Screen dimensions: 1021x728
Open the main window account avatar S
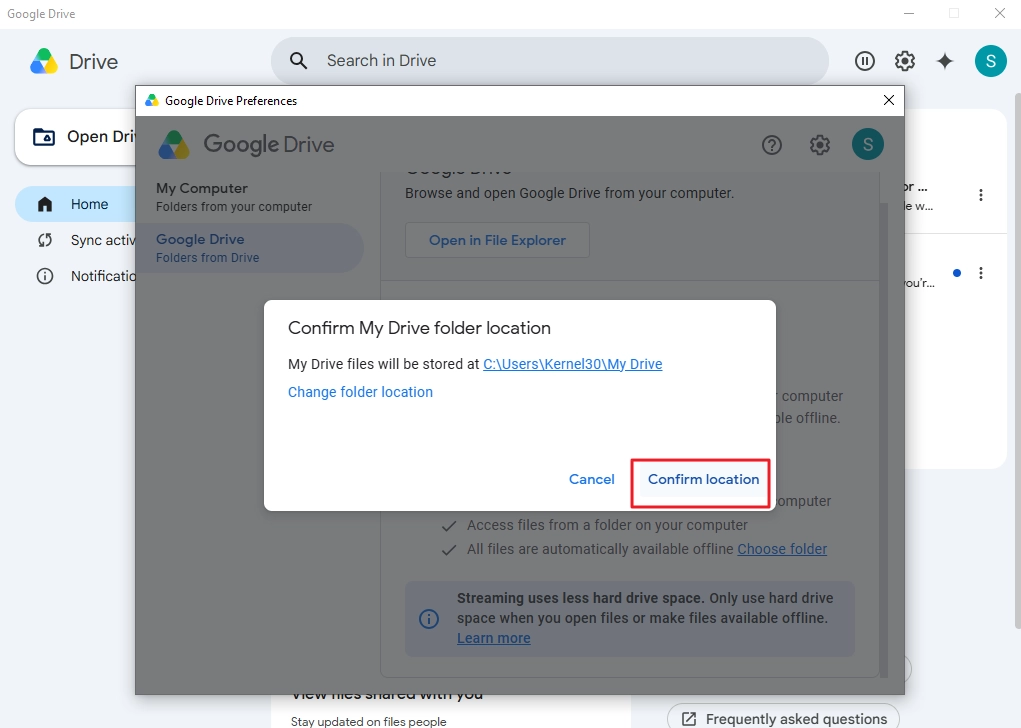[990, 61]
